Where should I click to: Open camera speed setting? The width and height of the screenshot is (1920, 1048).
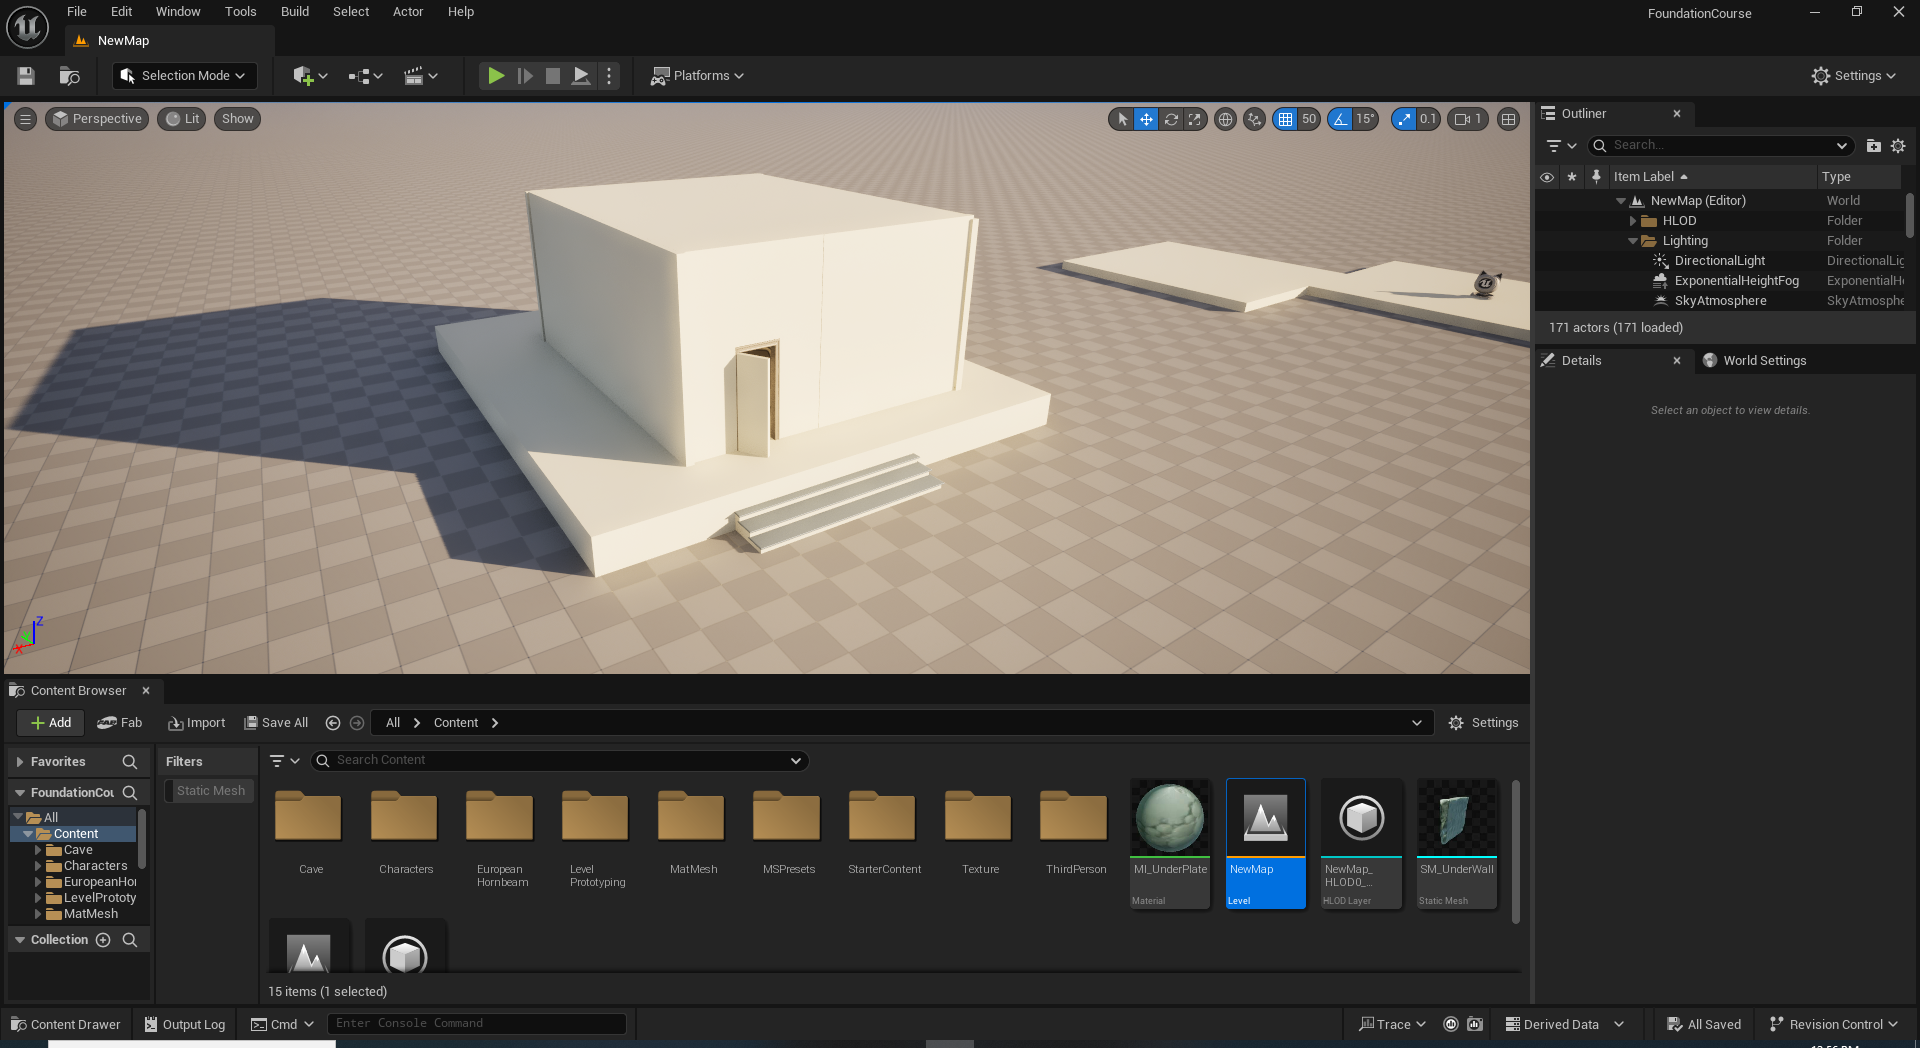(x=1468, y=119)
